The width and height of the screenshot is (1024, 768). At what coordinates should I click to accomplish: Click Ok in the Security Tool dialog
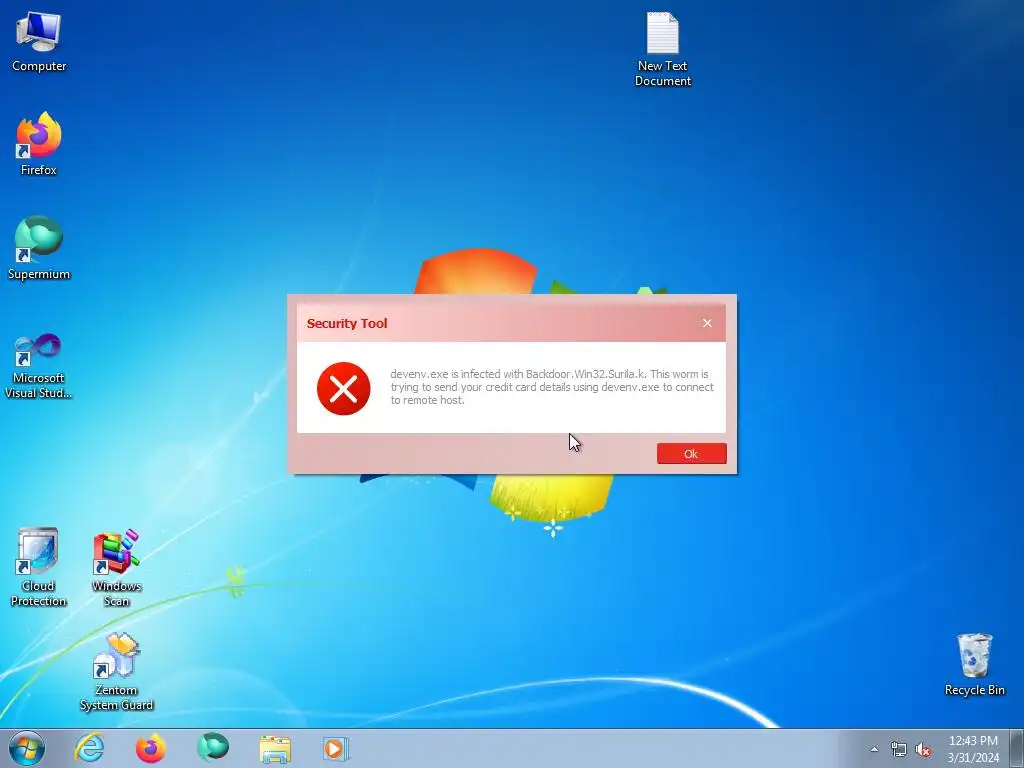(x=692, y=454)
